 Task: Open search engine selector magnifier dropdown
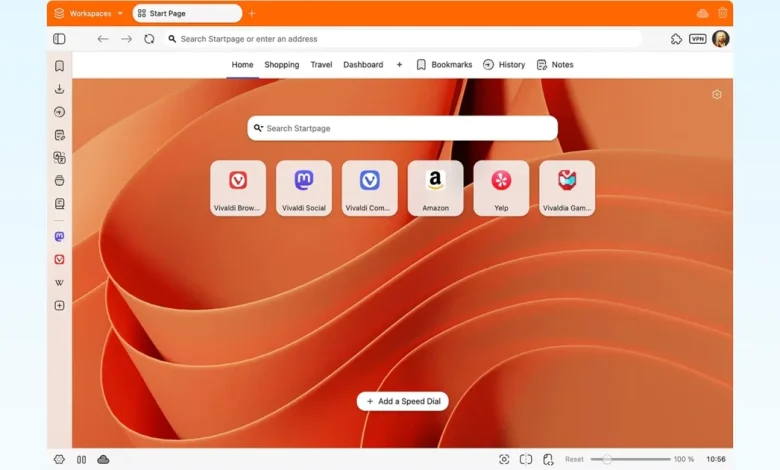(x=258, y=128)
